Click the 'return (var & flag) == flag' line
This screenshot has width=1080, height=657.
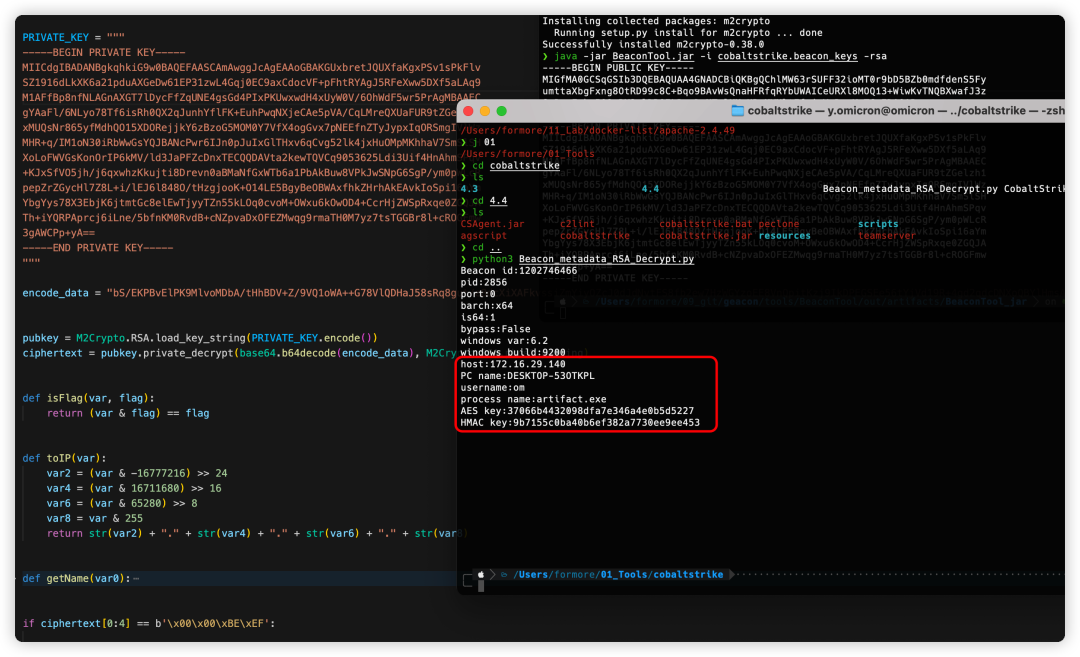tap(128, 413)
